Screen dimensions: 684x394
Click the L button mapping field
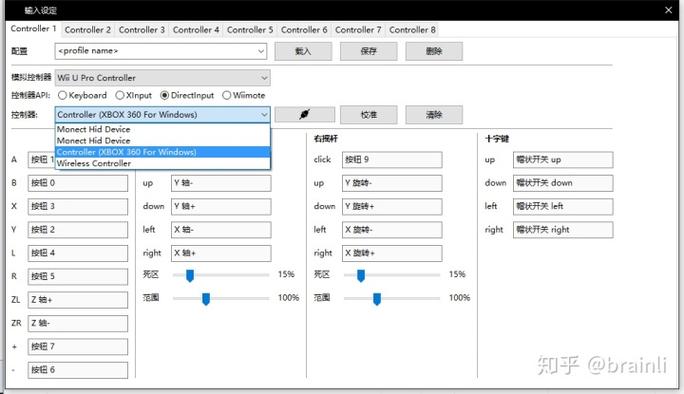78,253
